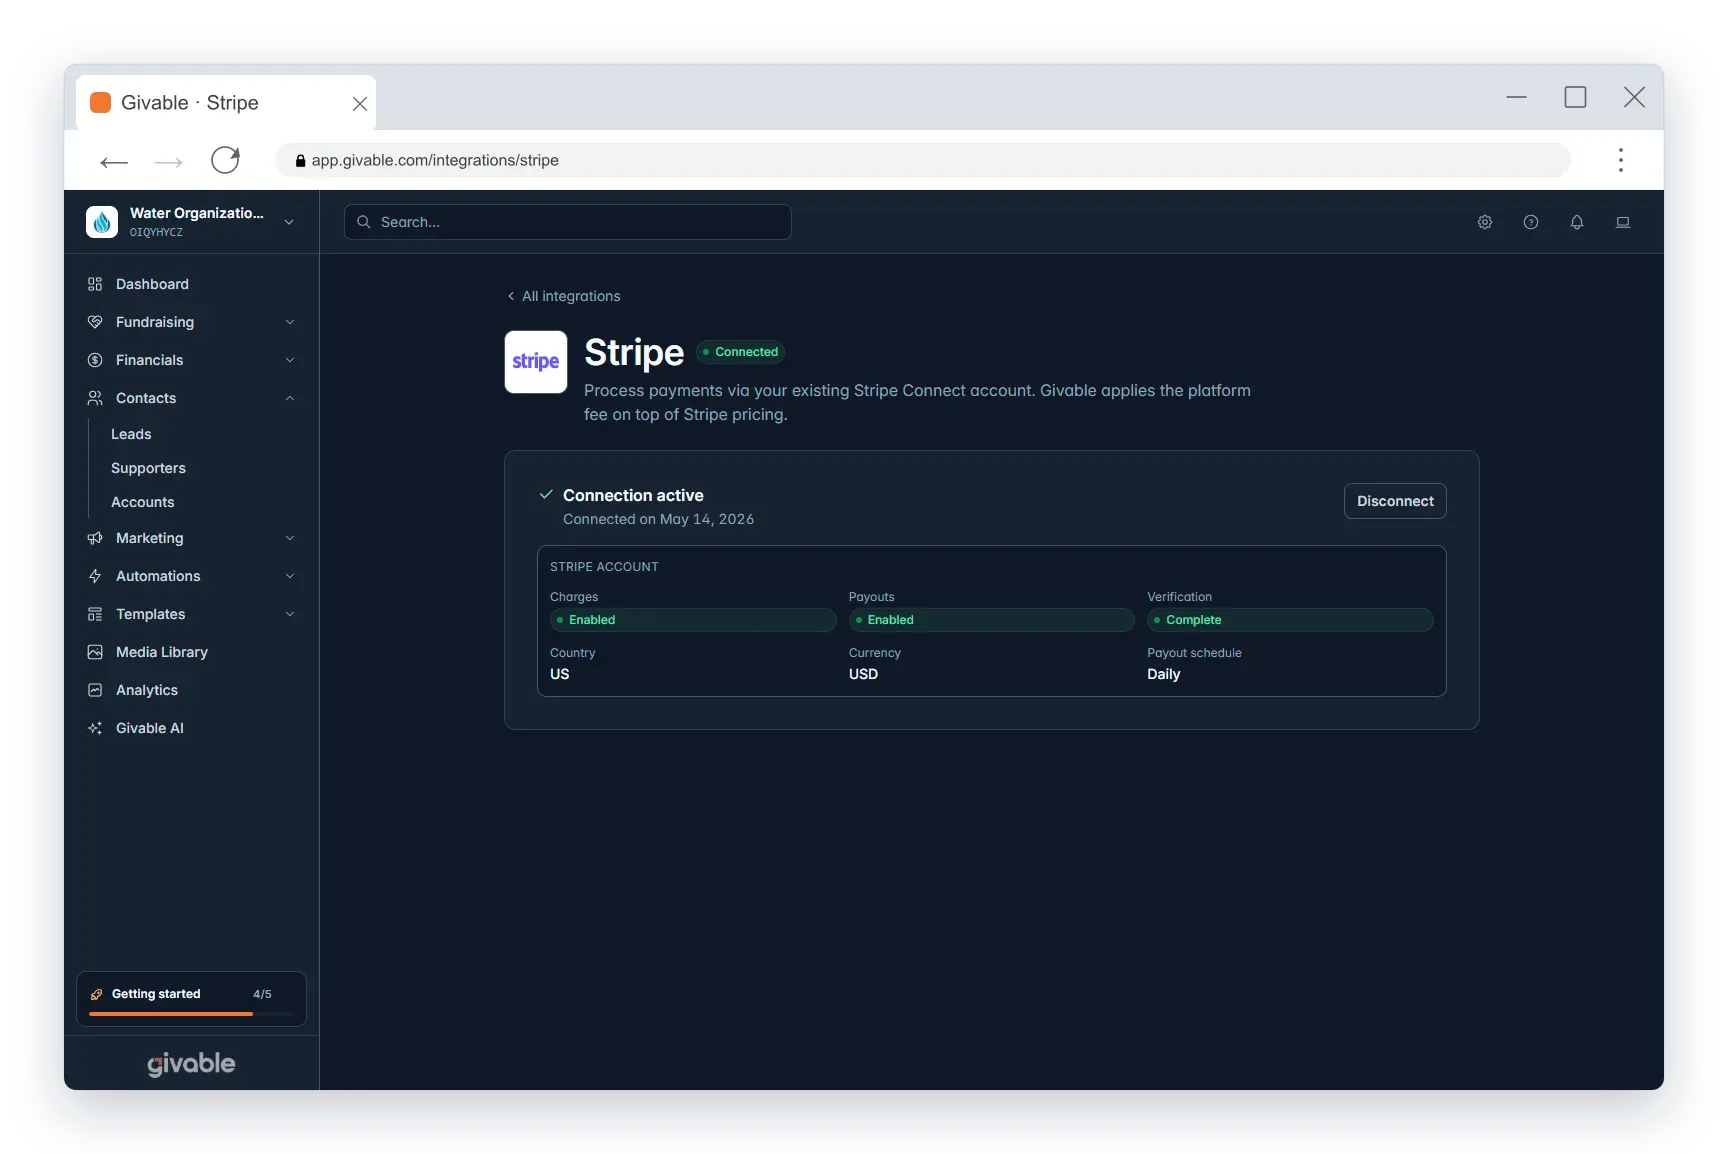Click the Verification Complete status pill
This screenshot has width=1728, height=1154.
click(1290, 620)
